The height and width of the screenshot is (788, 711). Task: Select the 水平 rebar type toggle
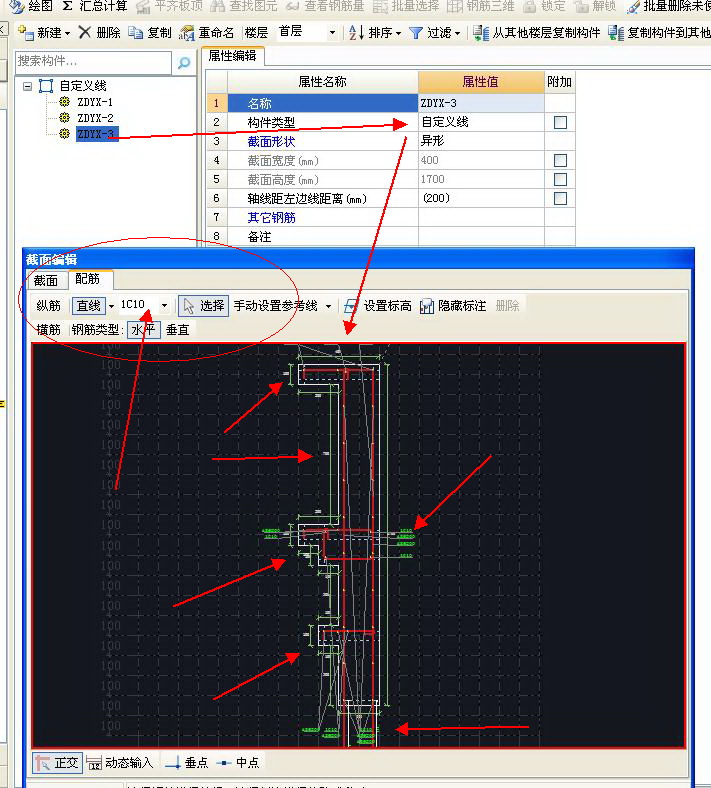pos(144,330)
